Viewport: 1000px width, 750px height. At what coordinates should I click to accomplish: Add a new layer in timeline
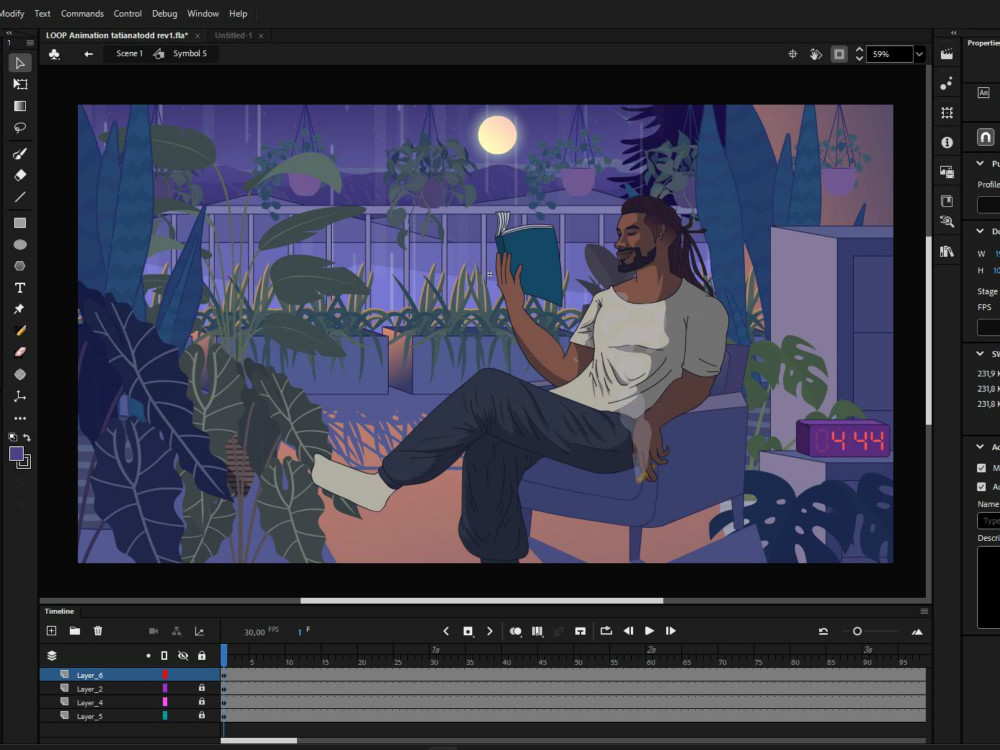(52, 631)
